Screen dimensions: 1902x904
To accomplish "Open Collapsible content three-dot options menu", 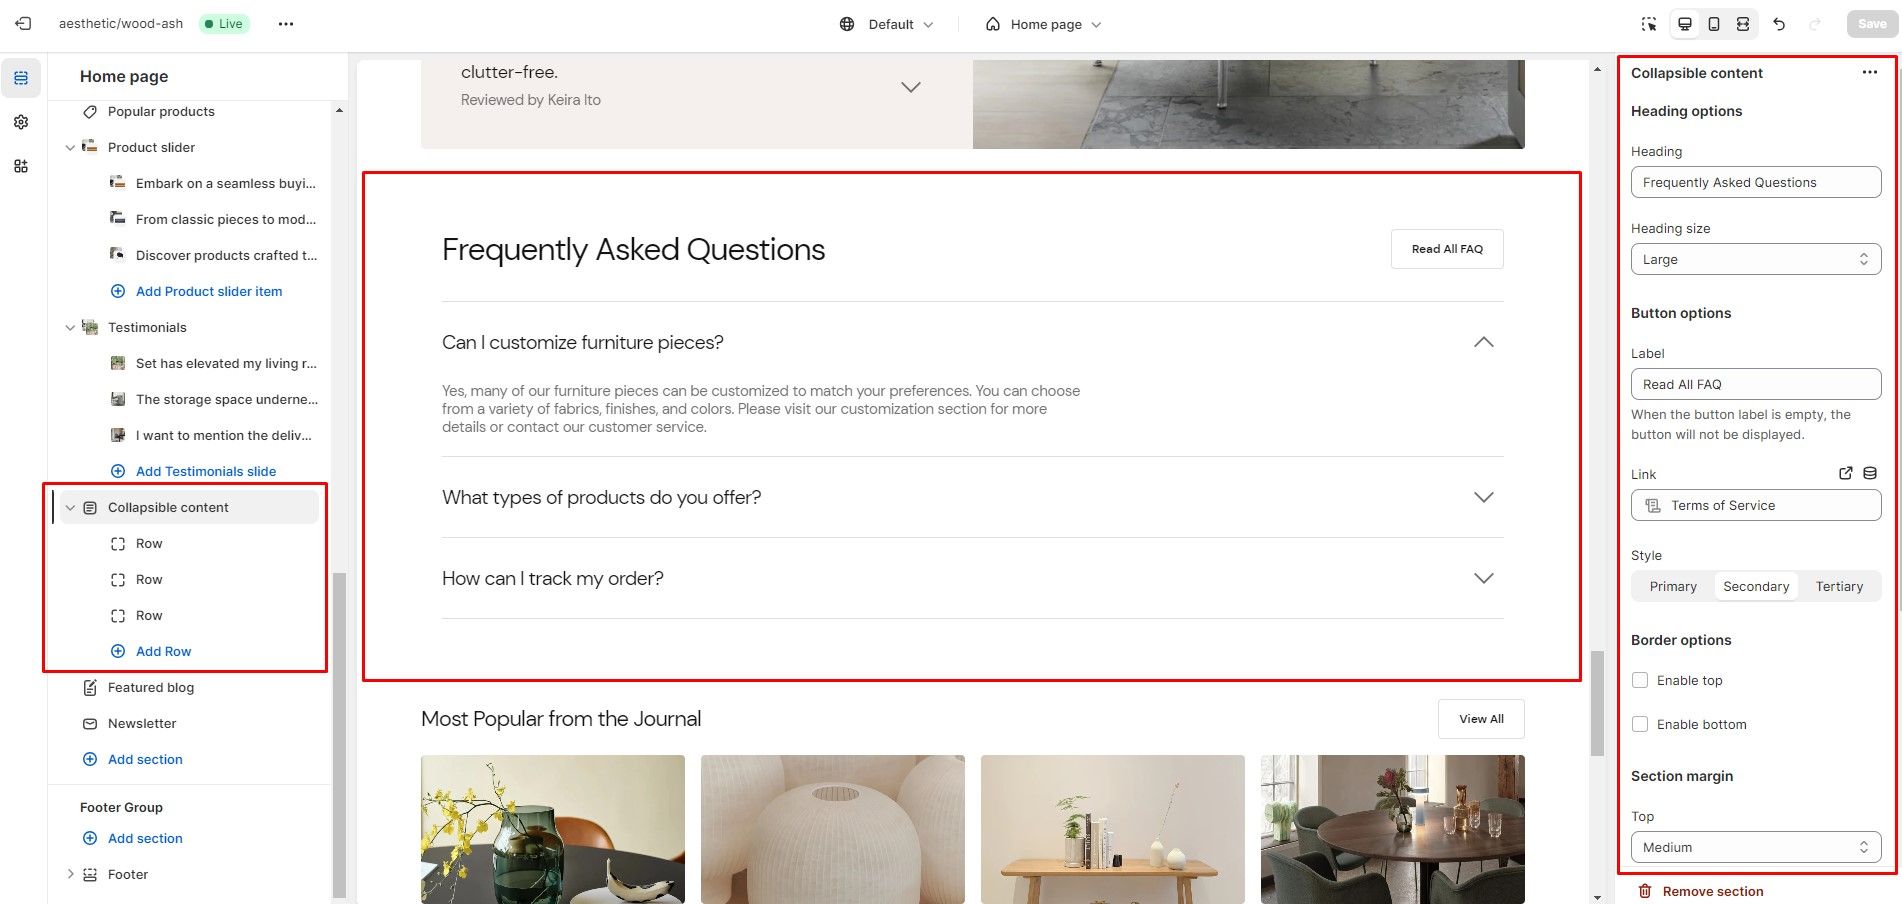I will pos(1870,73).
